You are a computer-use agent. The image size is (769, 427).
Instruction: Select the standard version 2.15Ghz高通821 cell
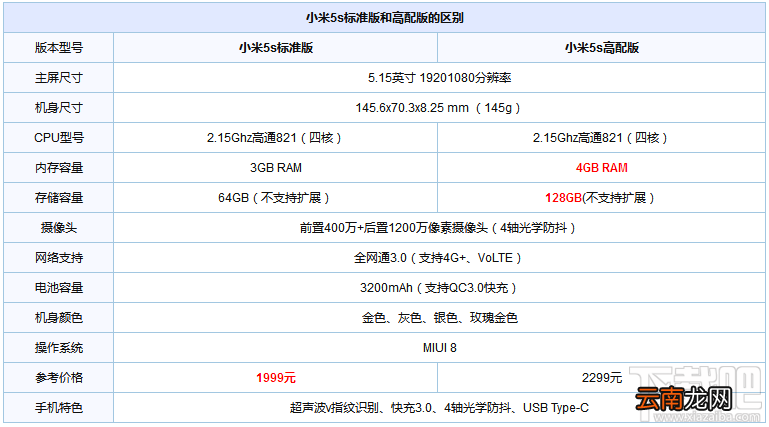click(276, 138)
